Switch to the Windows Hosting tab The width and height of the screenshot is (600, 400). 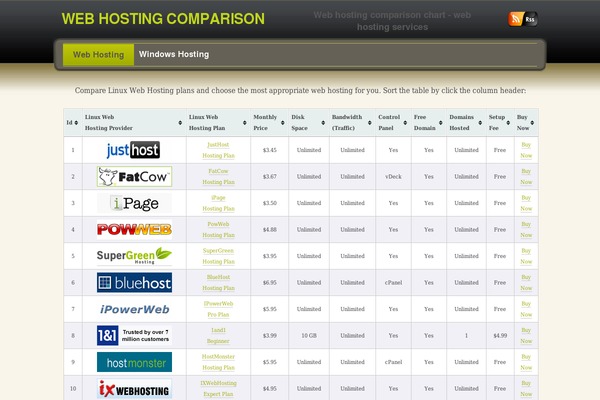174,54
